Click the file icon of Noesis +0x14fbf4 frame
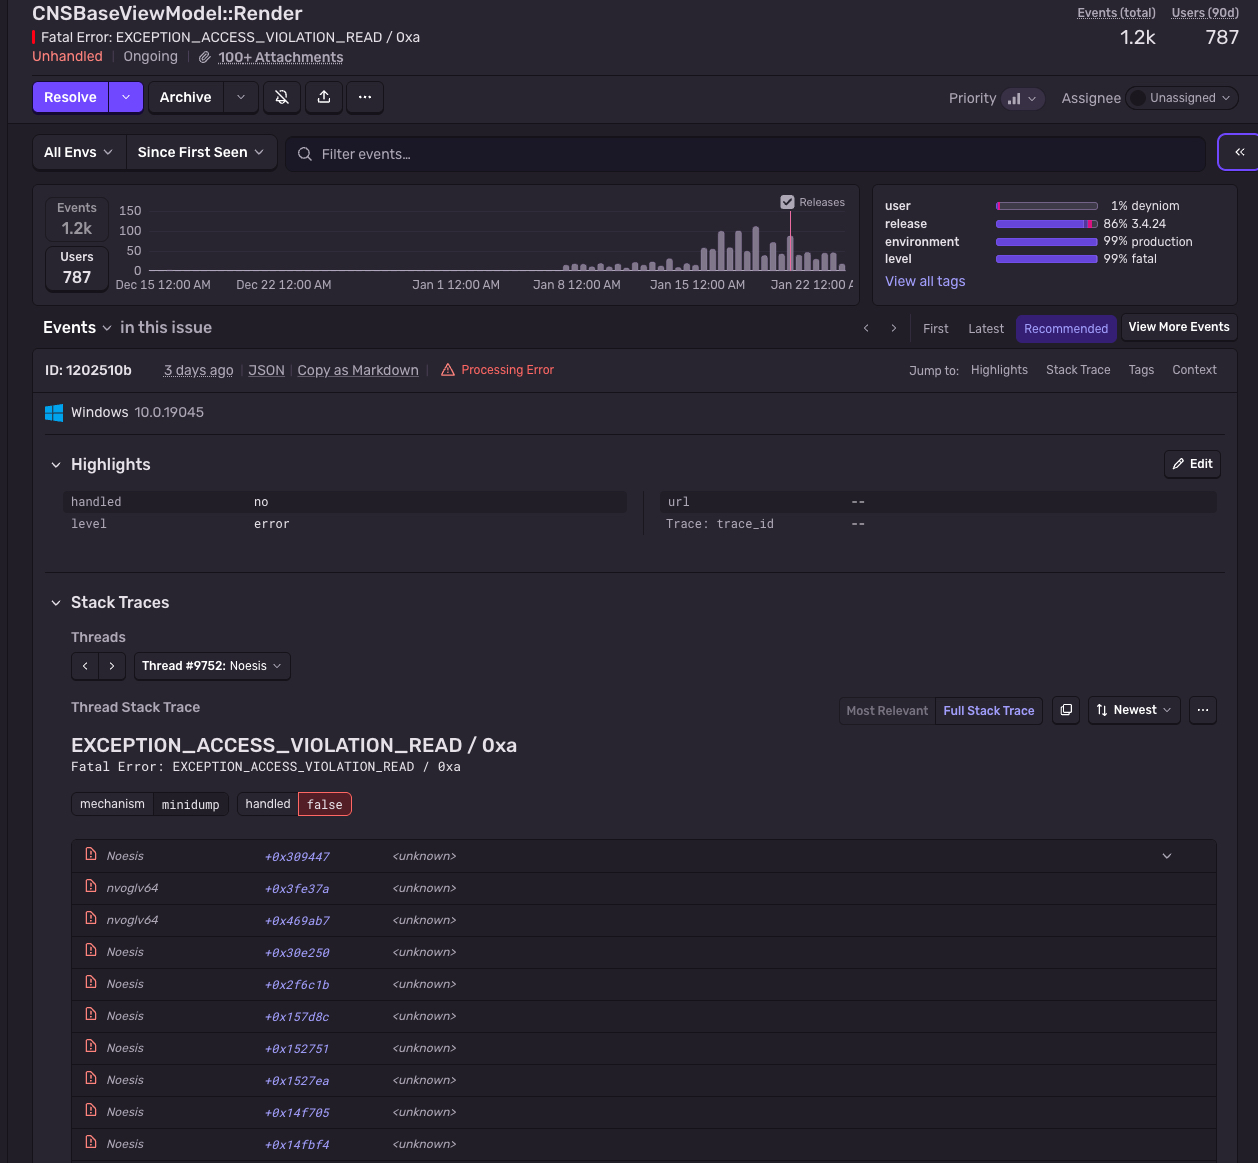1258x1163 pixels. 91,1142
